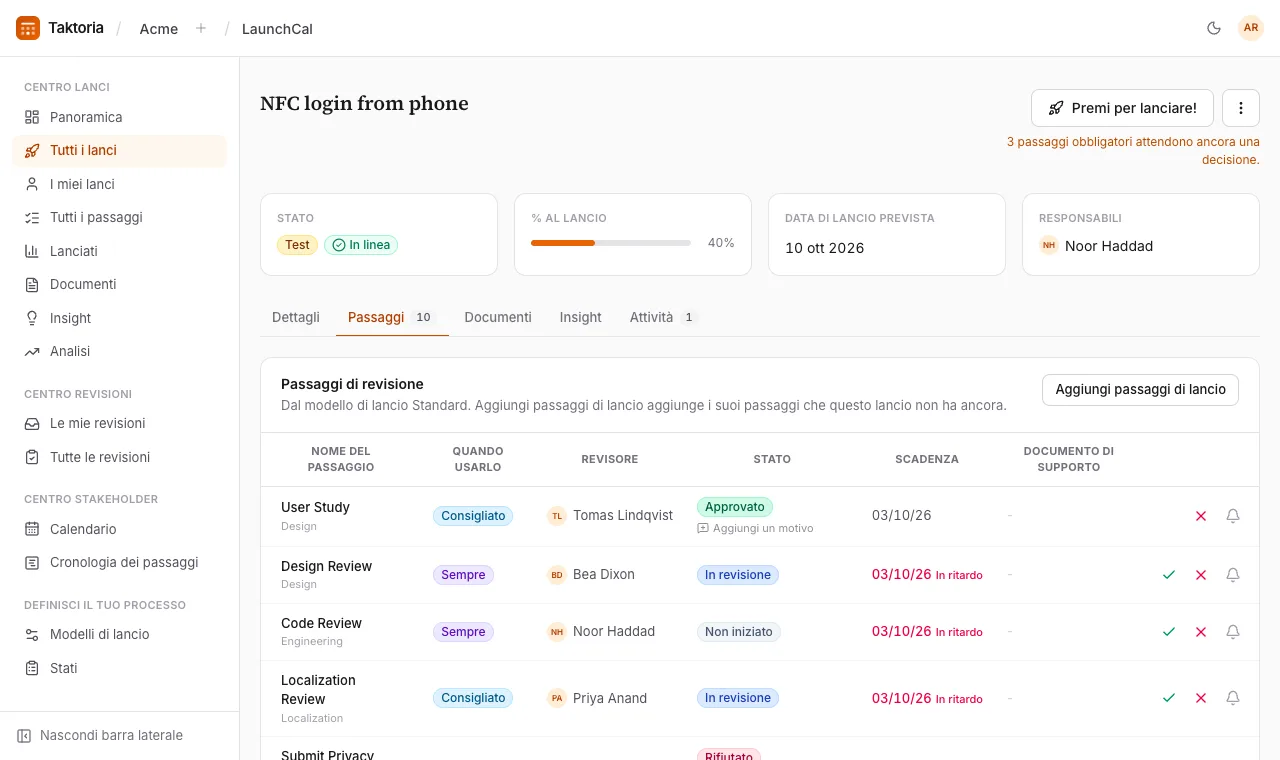Click the Premi per lanciare! button

point(1122,108)
